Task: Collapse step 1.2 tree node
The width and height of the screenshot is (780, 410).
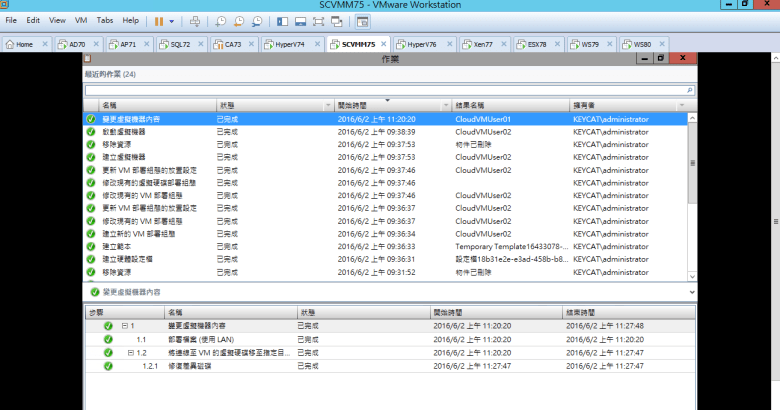Action: (131, 352)
